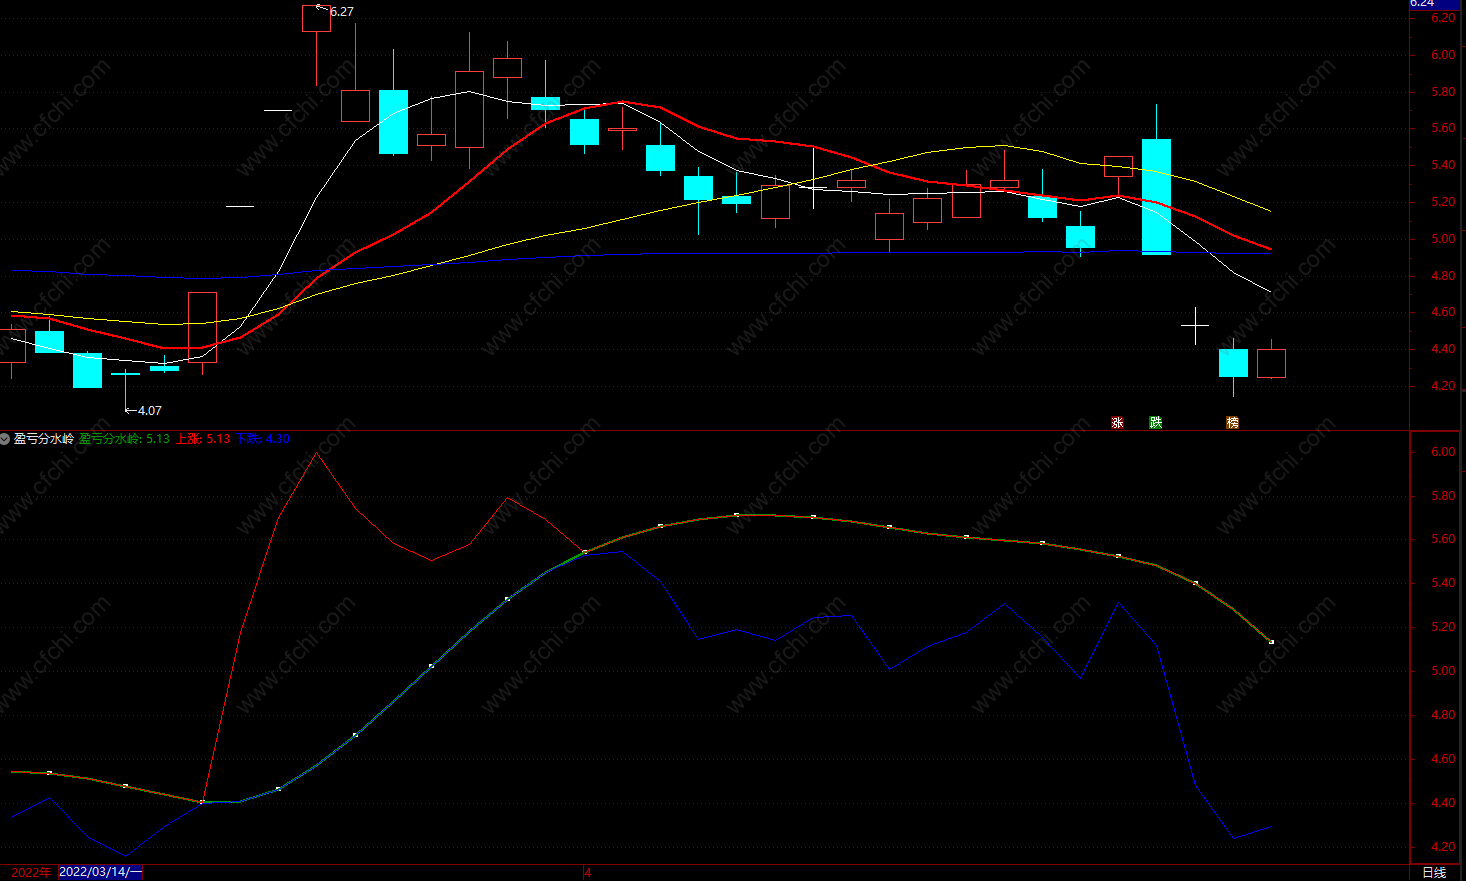Click the blue 下跌: 4.30 value

tap(263, 439)
